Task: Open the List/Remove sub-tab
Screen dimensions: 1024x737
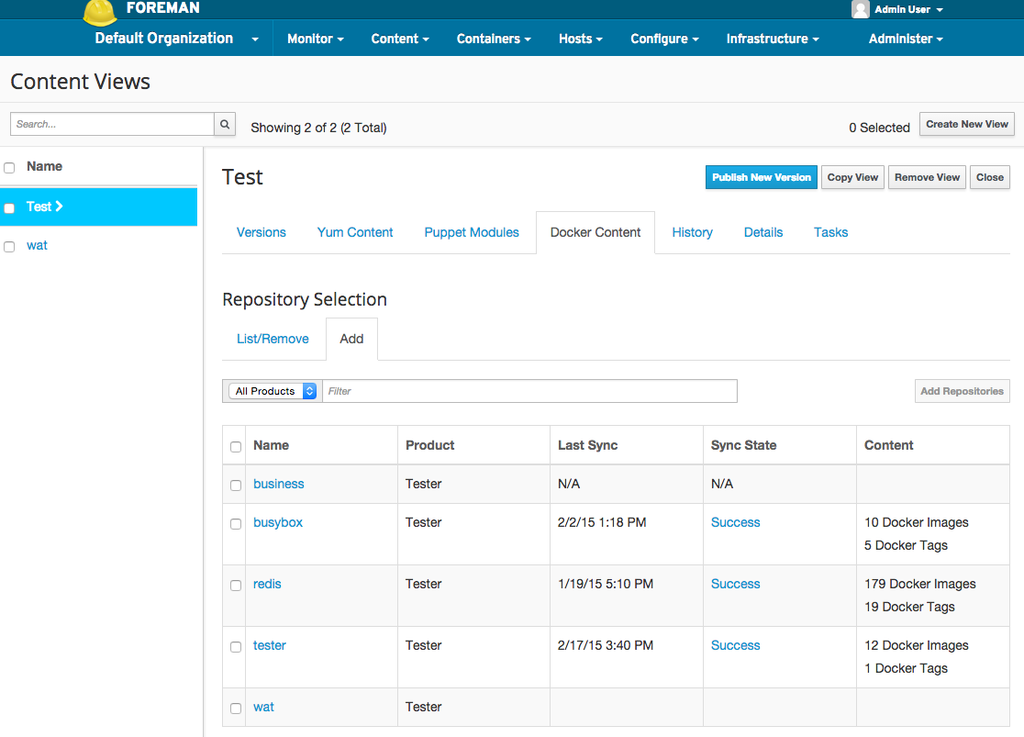Action: pyautogui.click(x=272, y=339)
